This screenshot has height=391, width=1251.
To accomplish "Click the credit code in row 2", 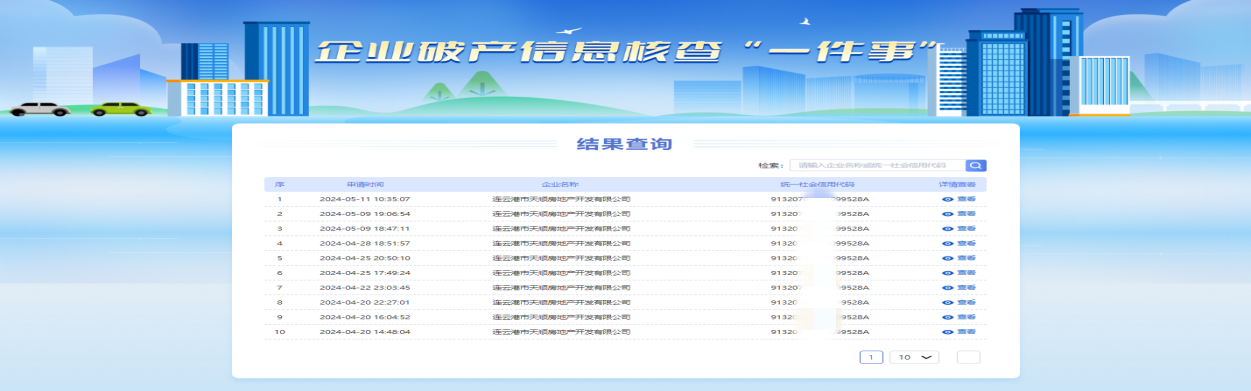I will (x=820, y=214).
